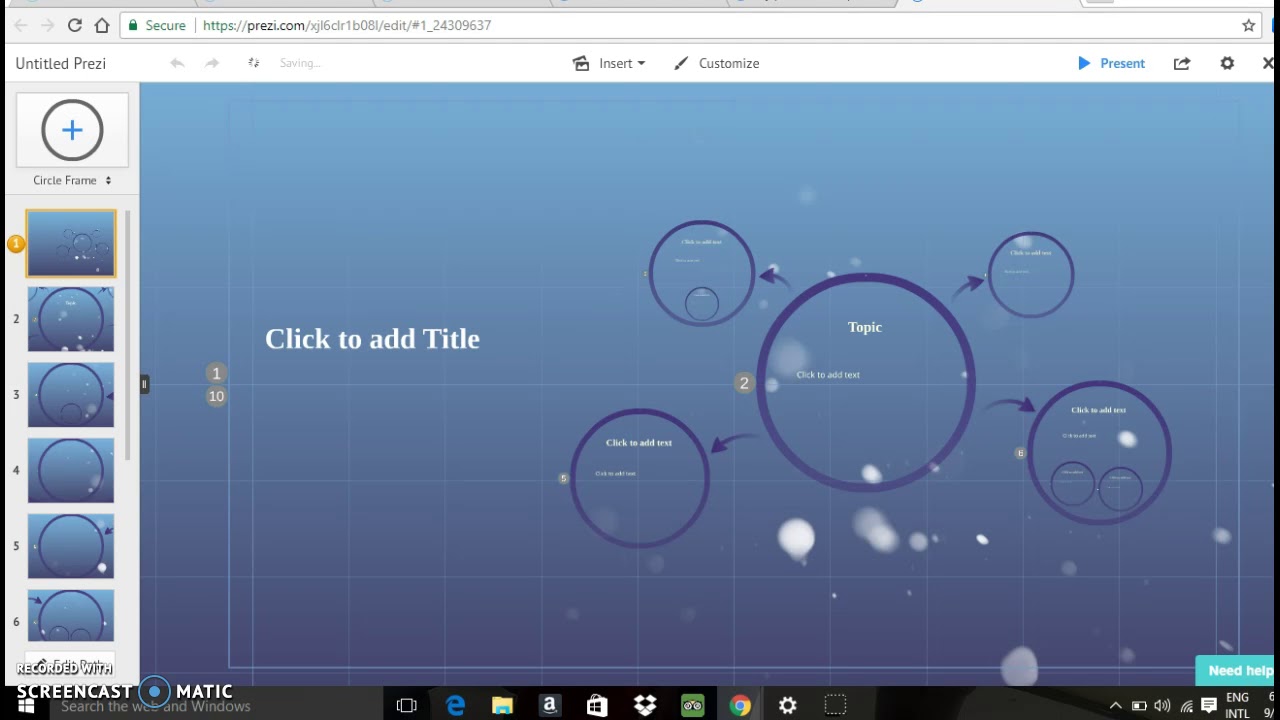Select the top-right small circle frame
This screenshot has height=720, width=1280.
click(1031, 275)
